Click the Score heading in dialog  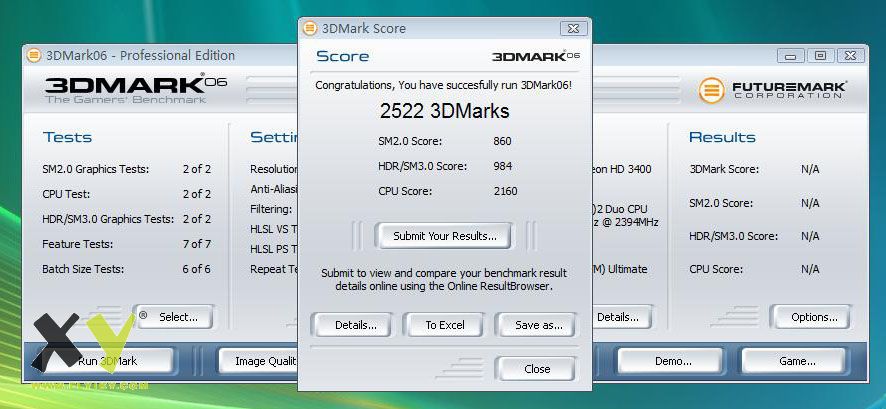(342, 56)
